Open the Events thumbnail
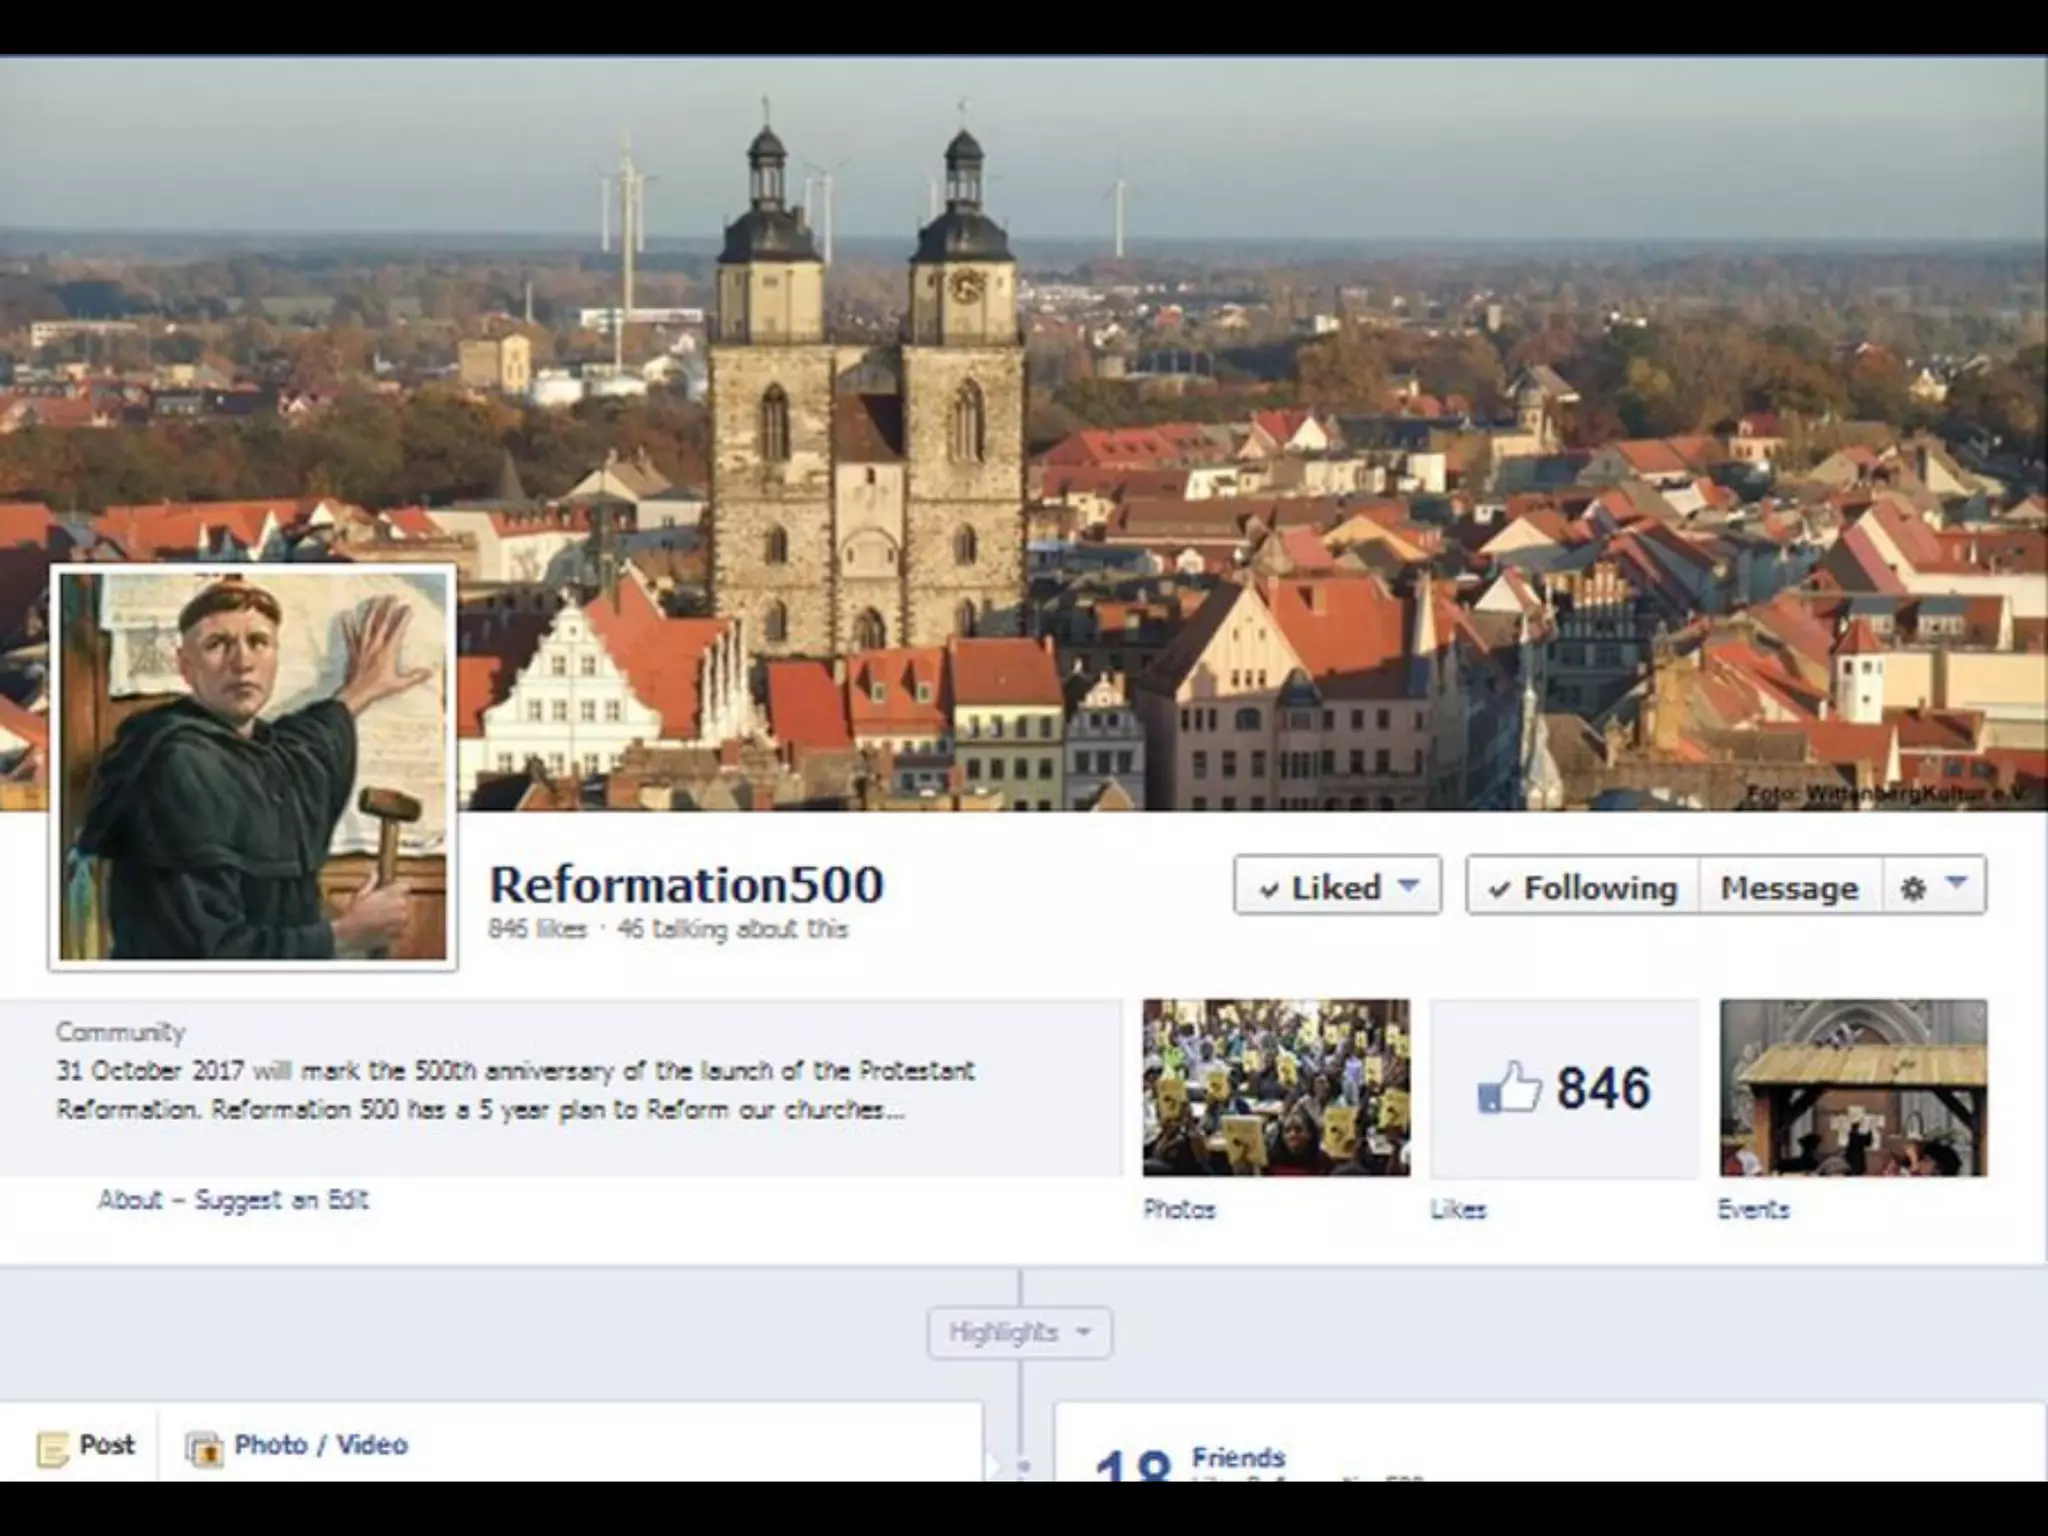The image size is (2048, 1536). 1853,1087
